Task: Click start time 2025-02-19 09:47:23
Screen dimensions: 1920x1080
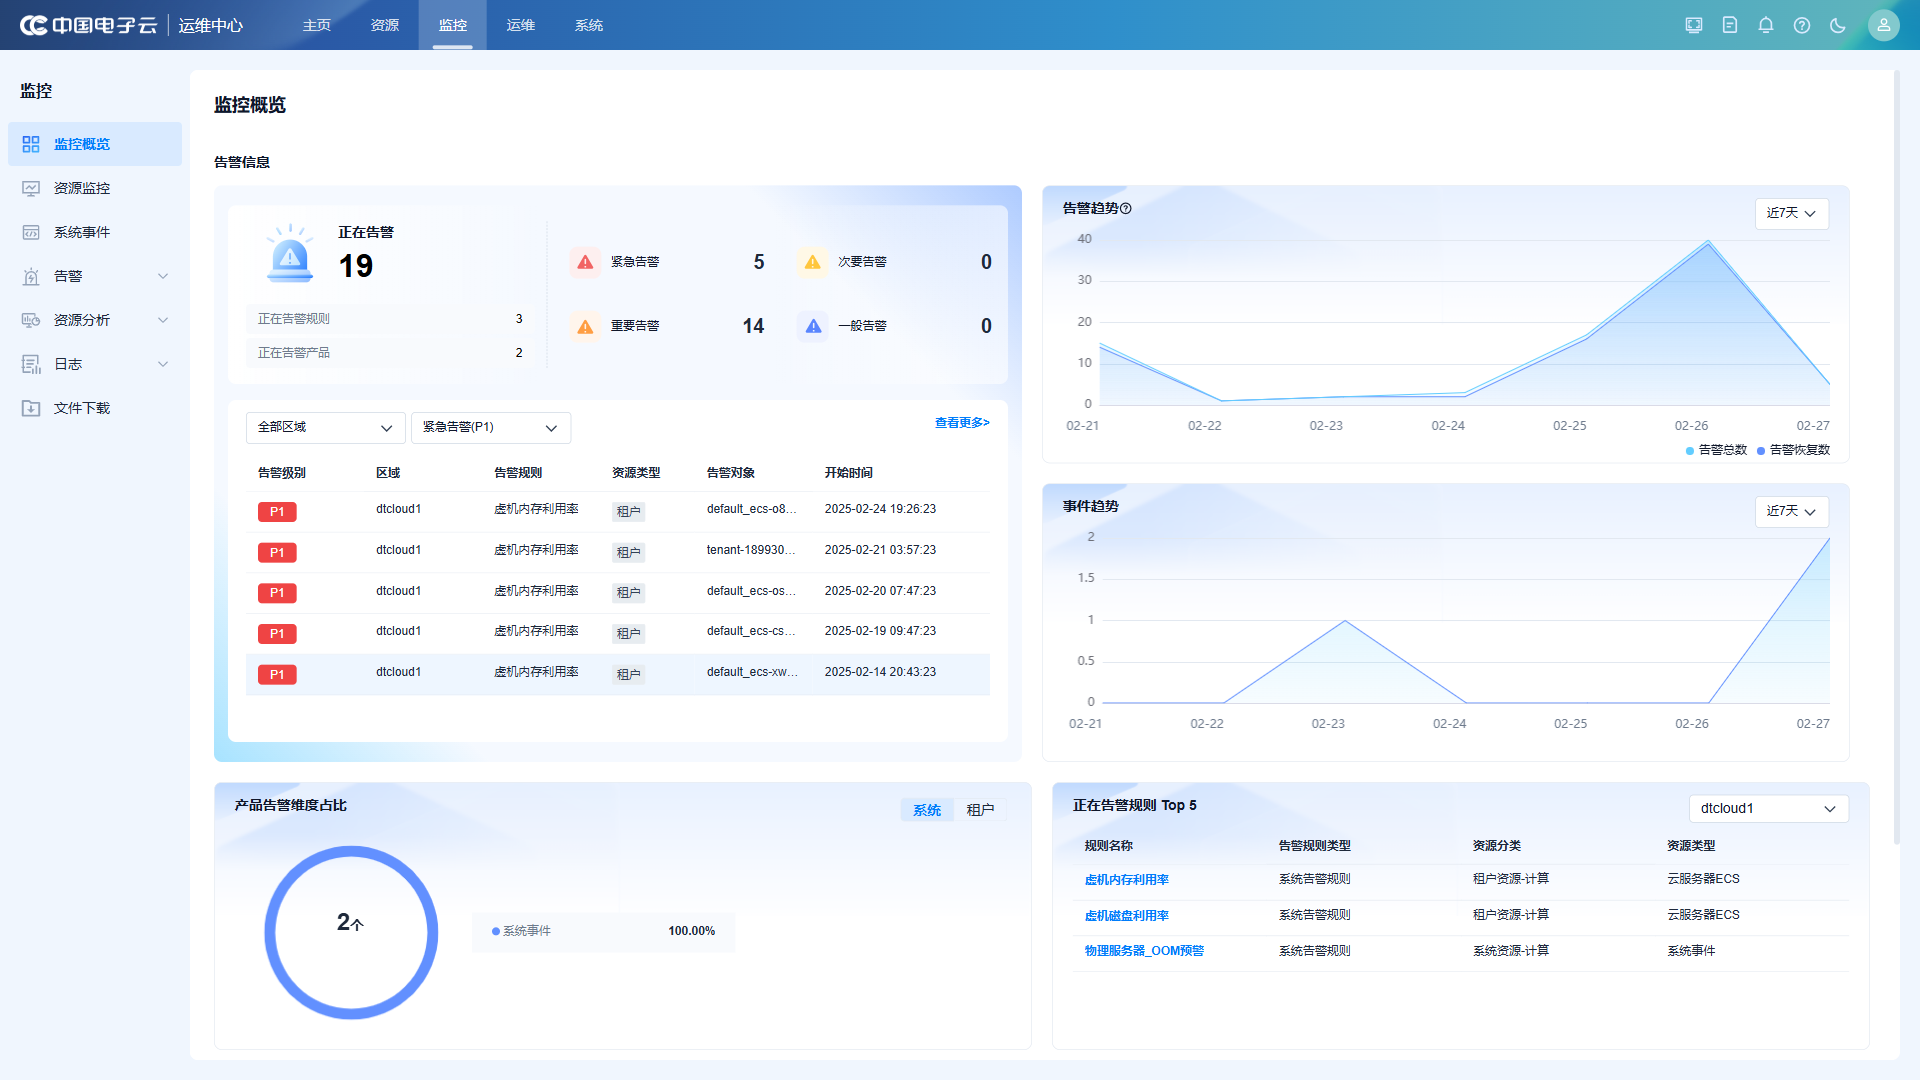Action: [x=880, y=631]
